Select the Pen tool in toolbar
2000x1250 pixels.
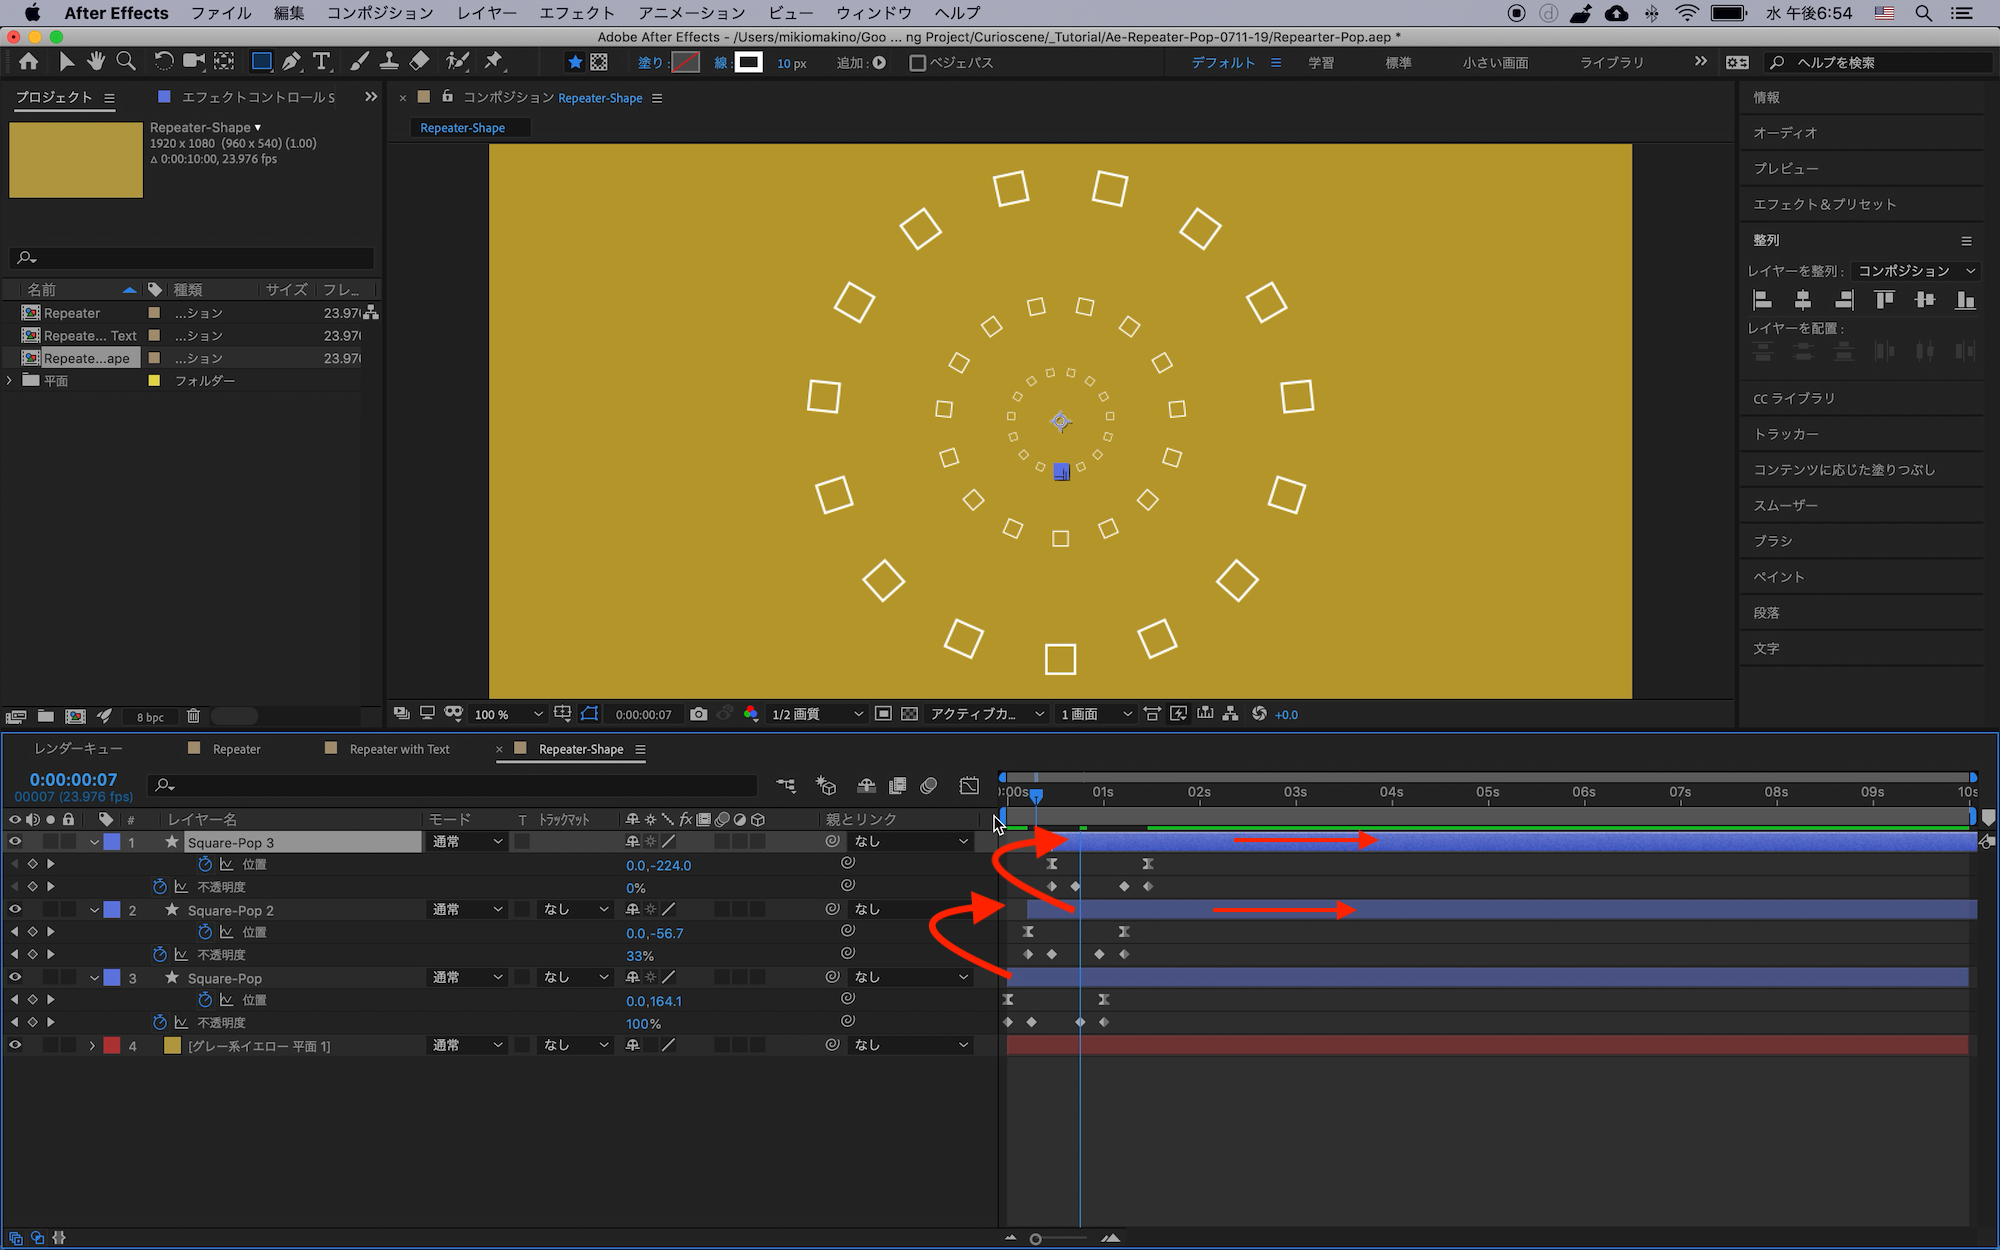291,62
